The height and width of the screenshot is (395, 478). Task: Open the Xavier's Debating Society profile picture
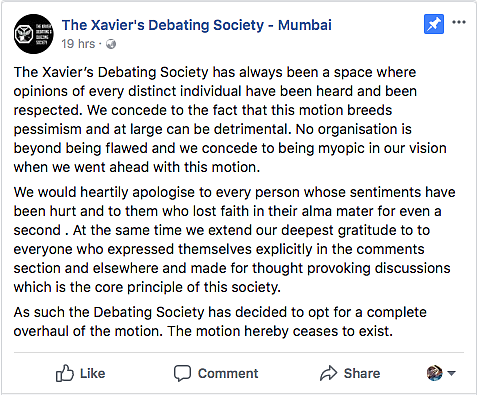(33, 34)
